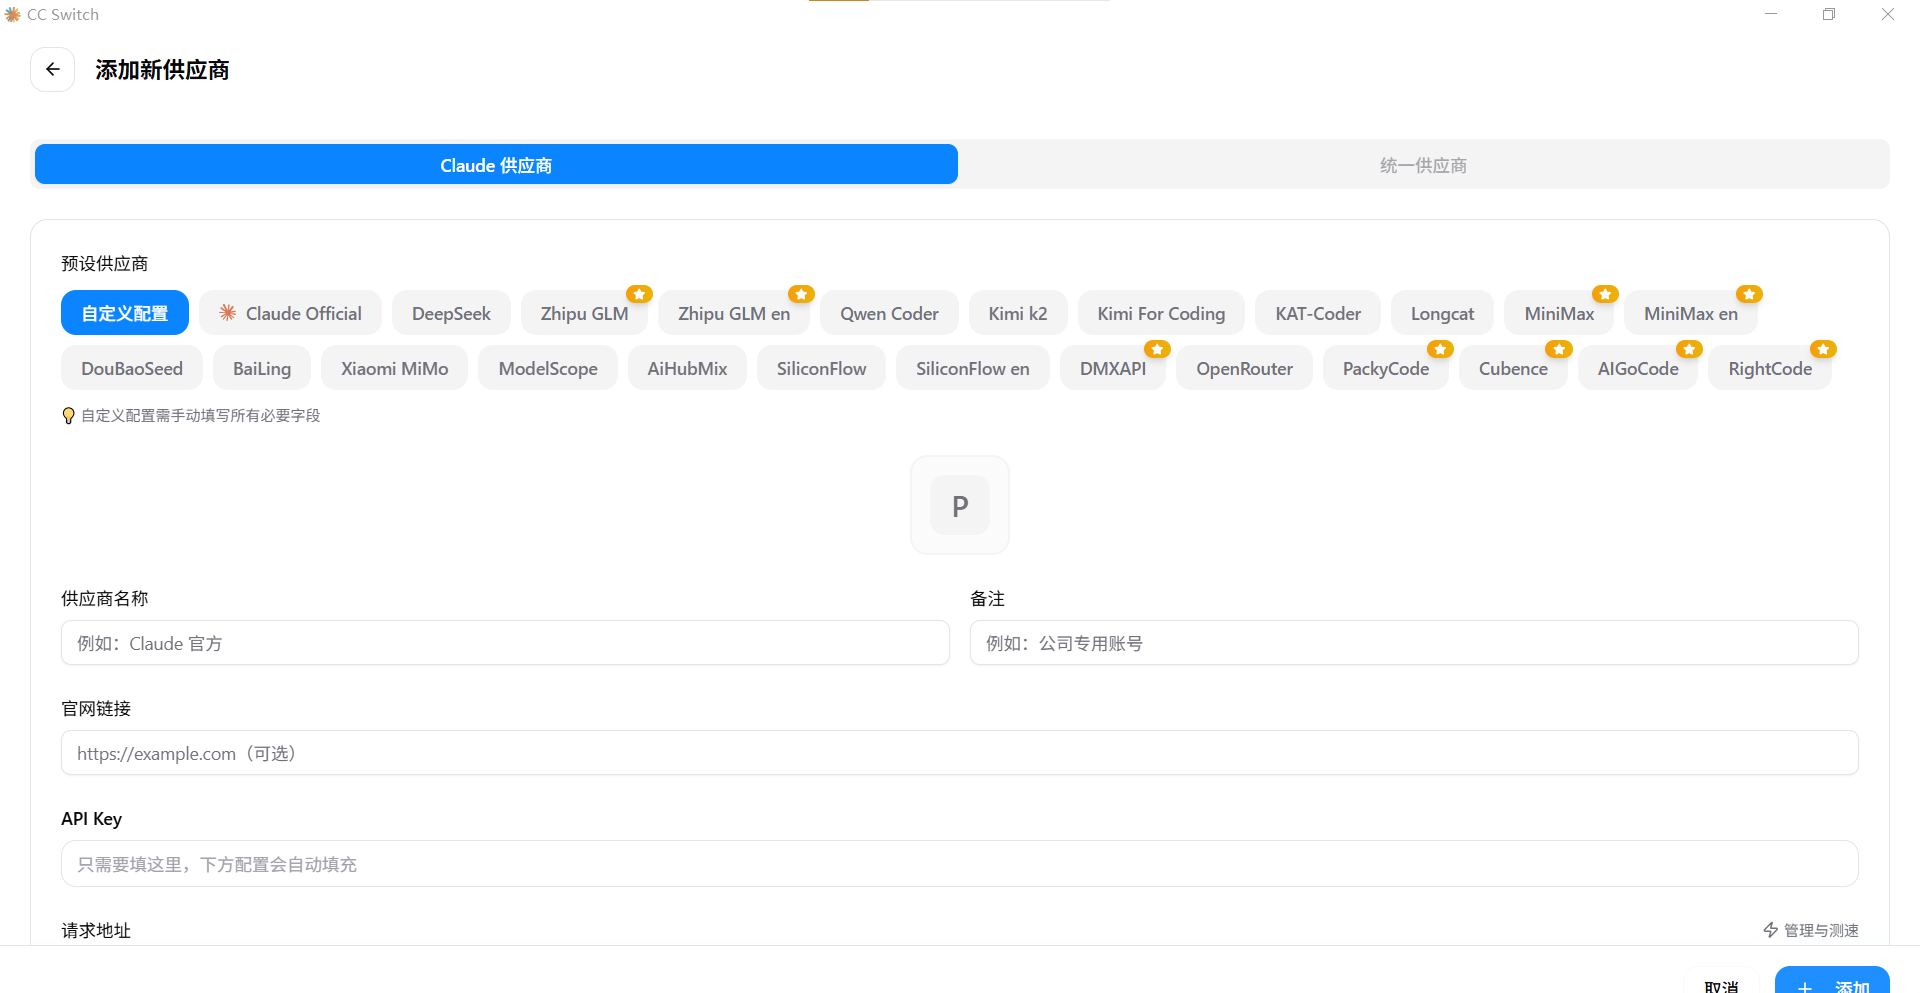Select the AiHubMix preset

point(687,368)
